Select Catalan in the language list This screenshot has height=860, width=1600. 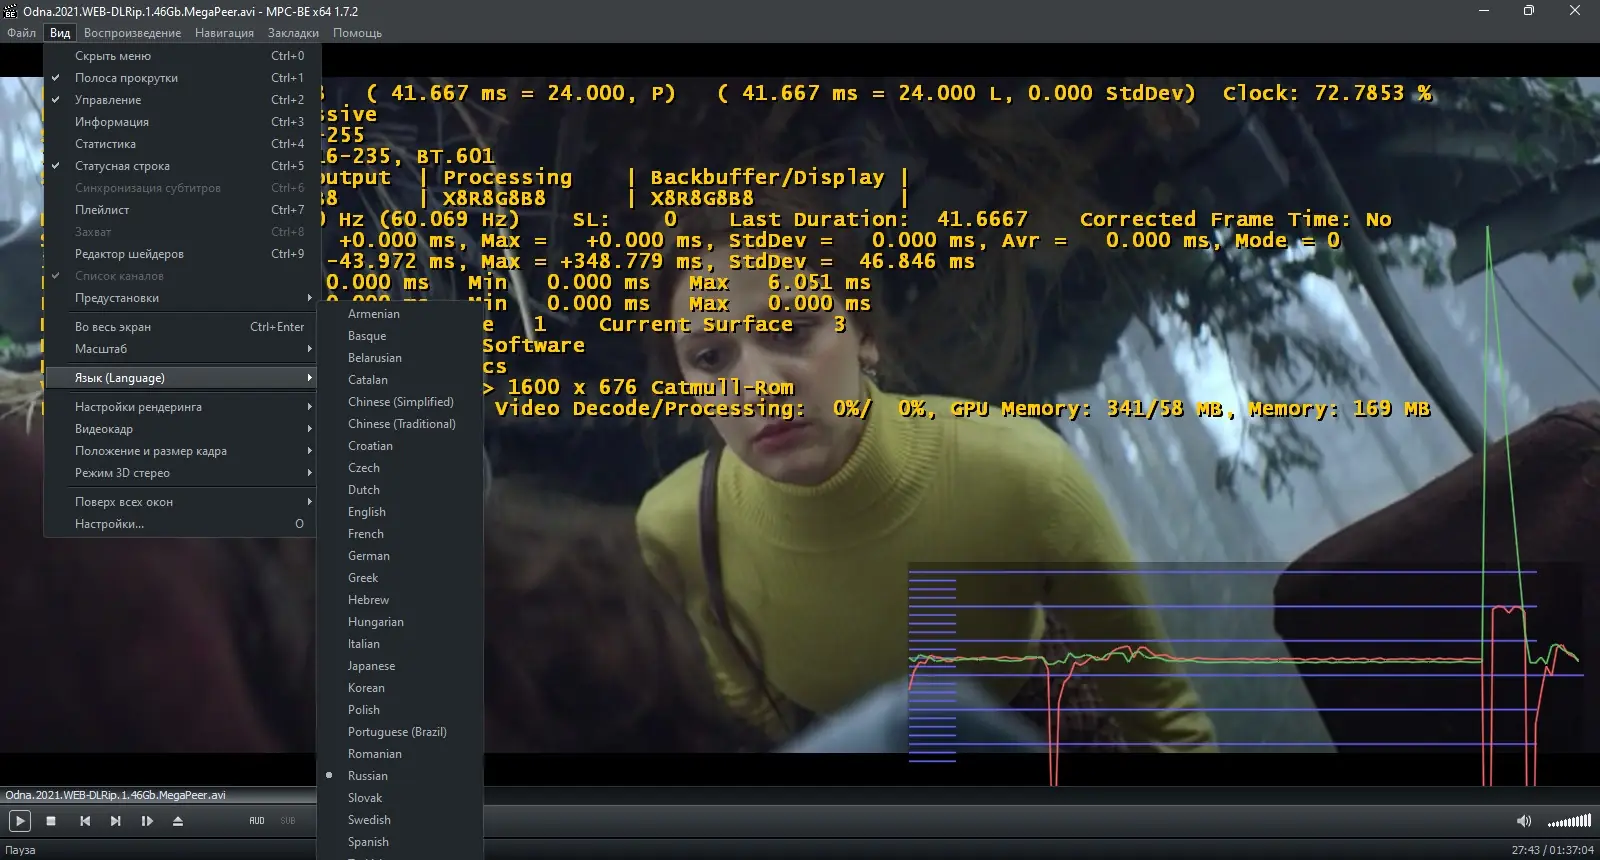pos(400,380)
